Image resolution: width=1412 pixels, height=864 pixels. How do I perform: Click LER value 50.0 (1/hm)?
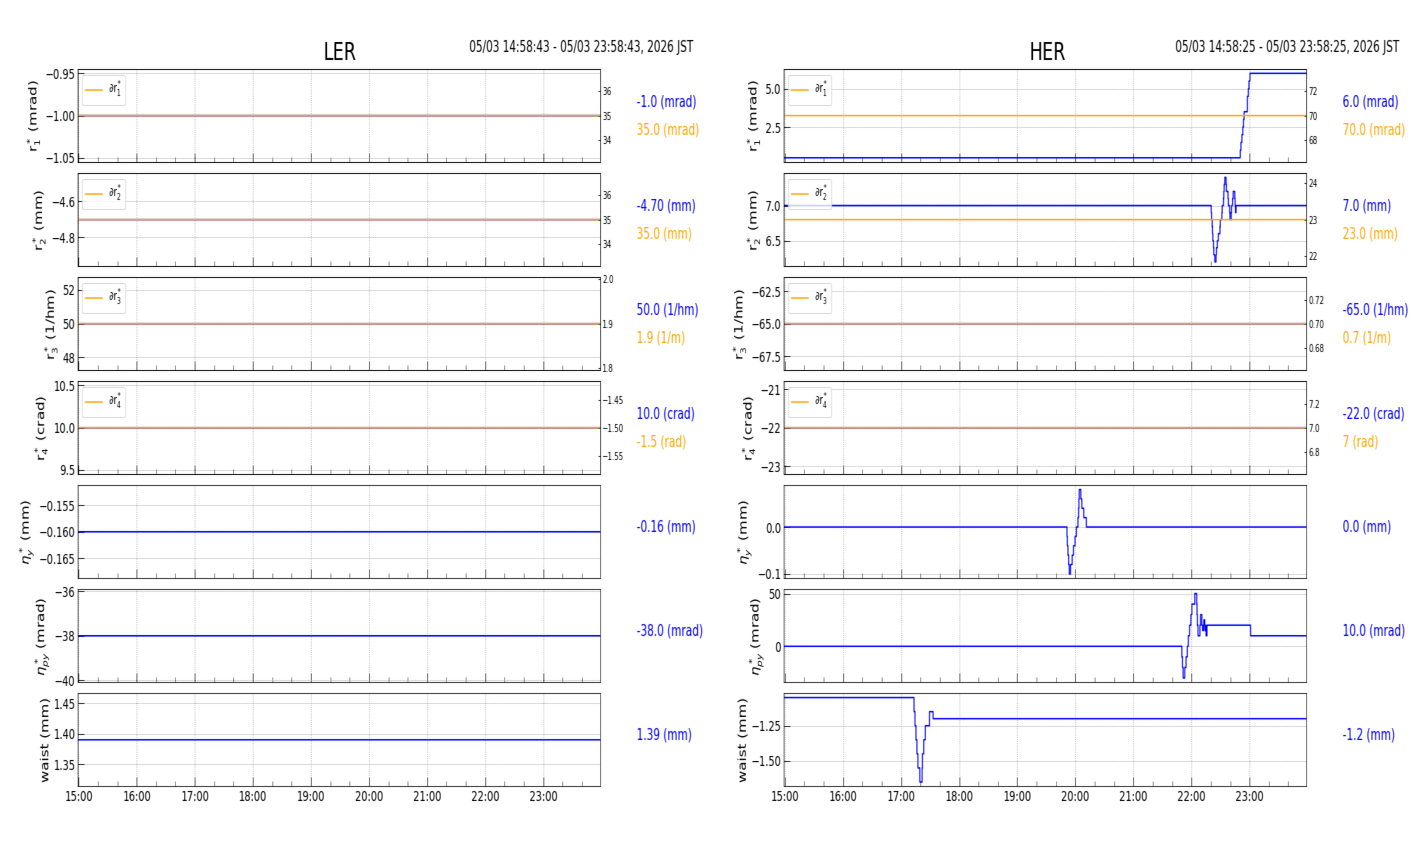point(667,310)
